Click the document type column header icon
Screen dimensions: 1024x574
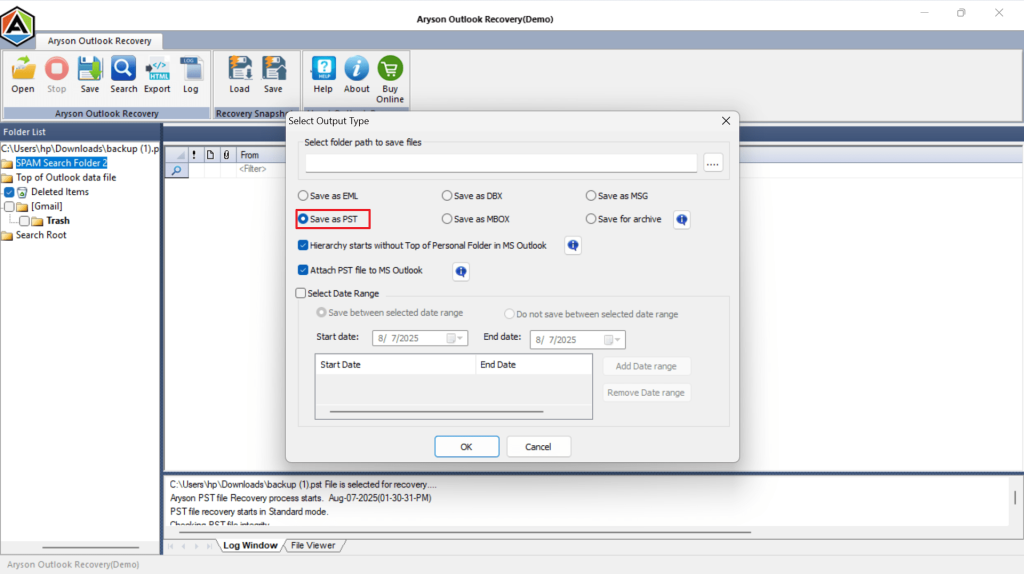click(x=210, y=155)
